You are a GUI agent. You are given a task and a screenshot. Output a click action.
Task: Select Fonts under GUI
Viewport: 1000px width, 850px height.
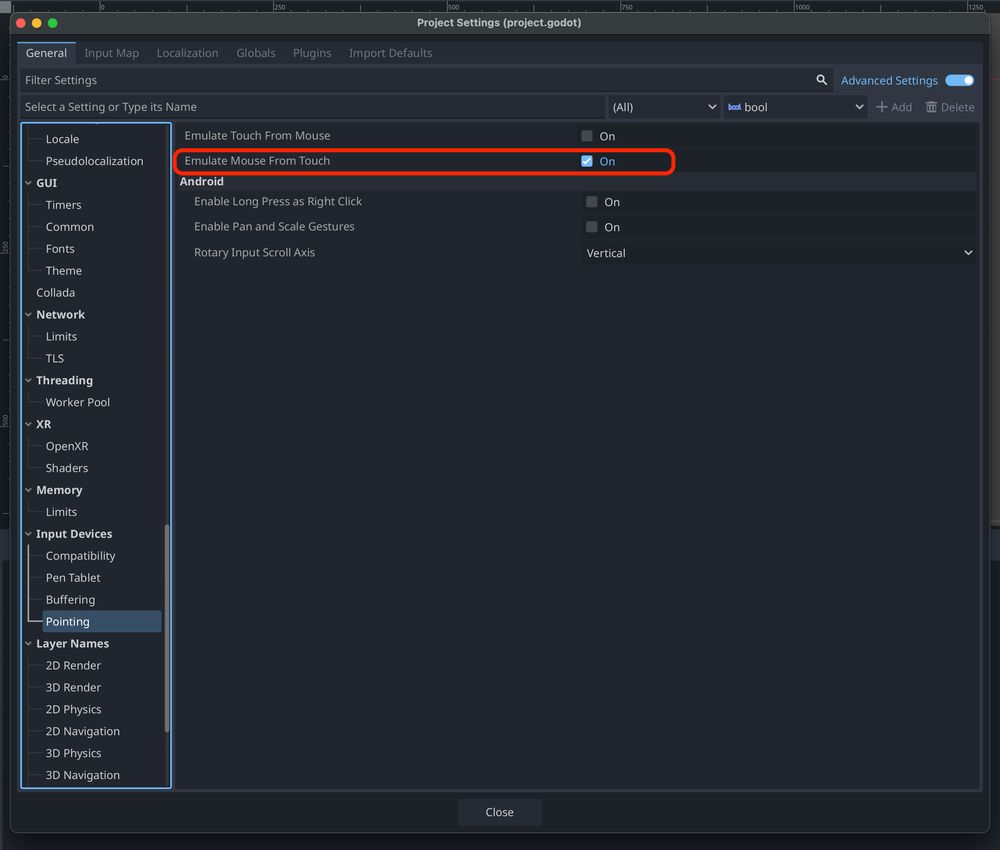pos(60,249)
